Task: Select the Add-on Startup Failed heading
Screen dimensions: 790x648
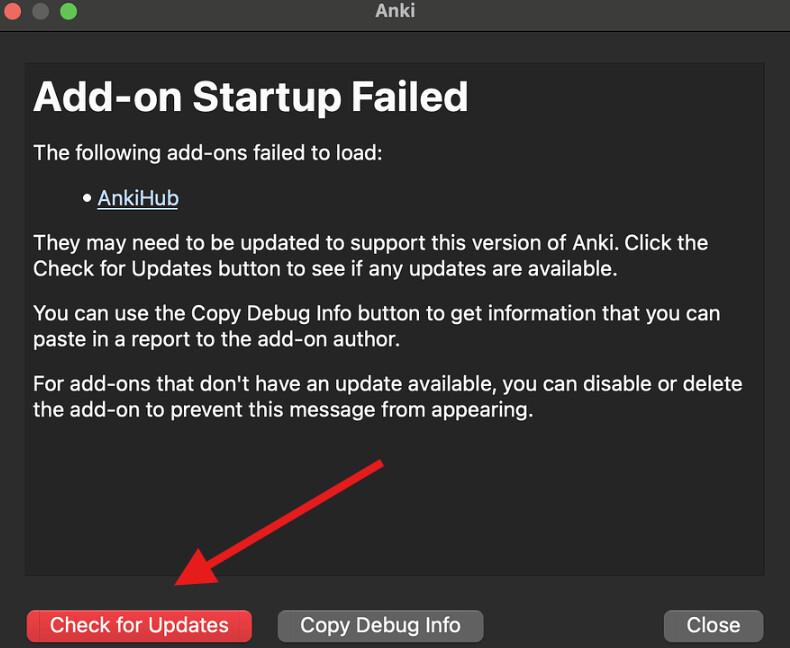Action: pos(251,97)
